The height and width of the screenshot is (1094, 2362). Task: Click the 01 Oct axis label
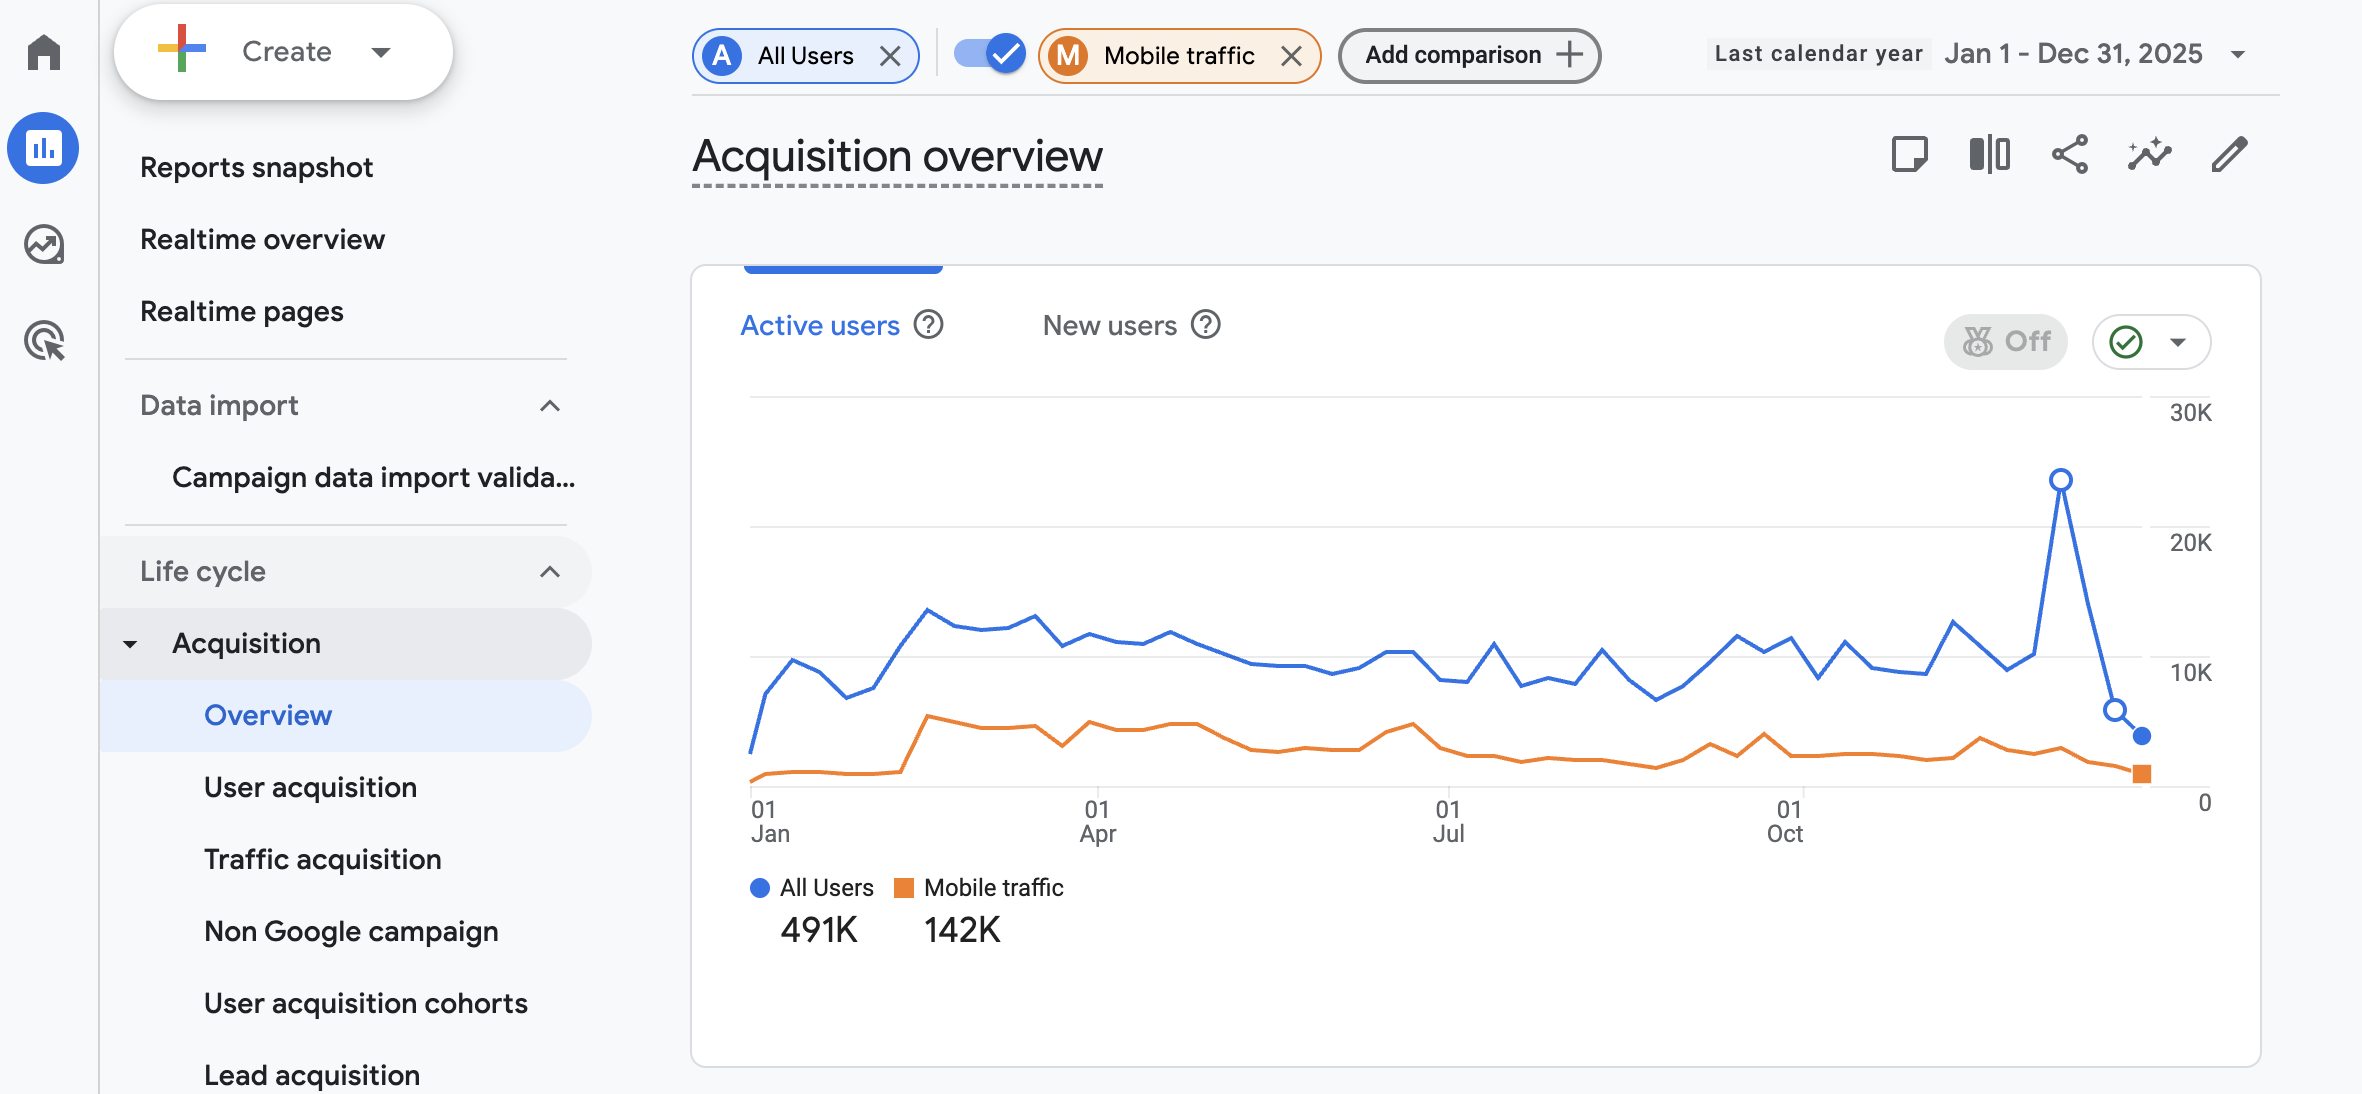tap(1785, 821)
